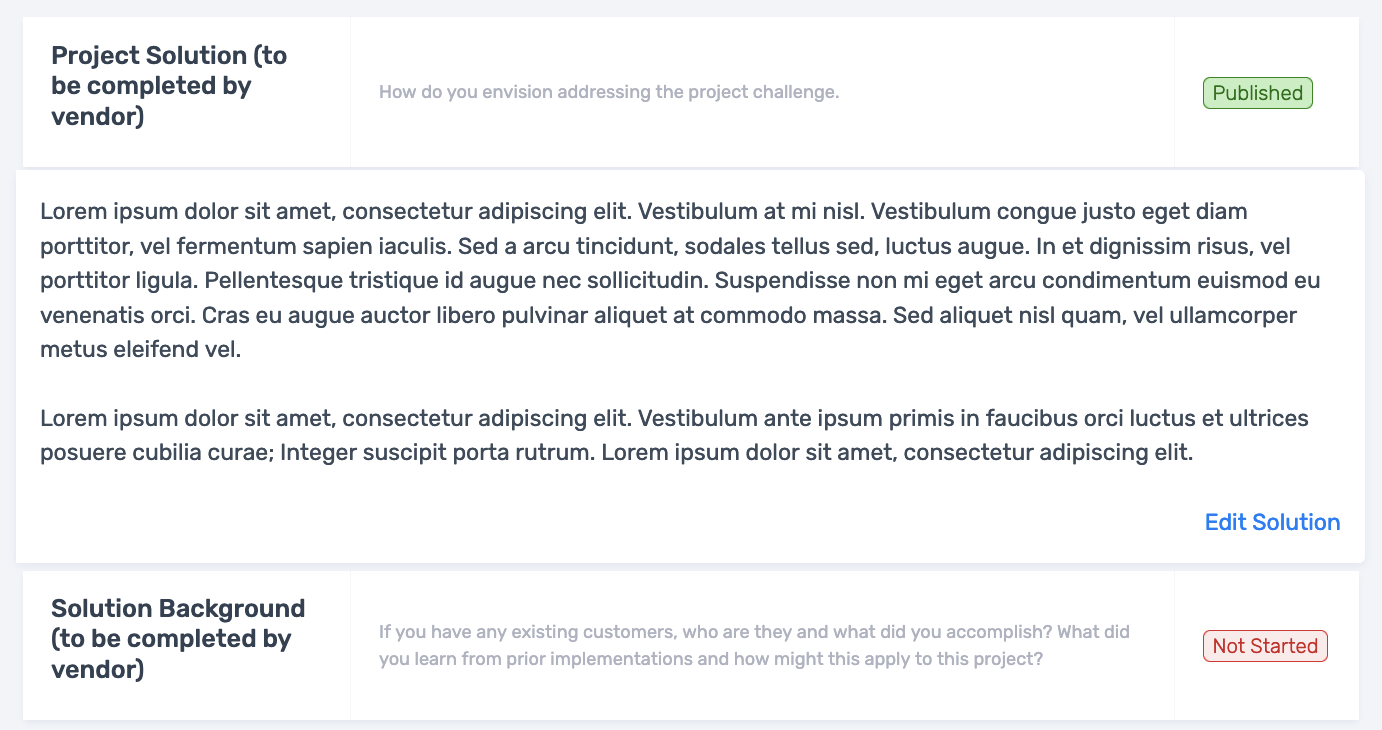Expand the Solution Background section title
The height and width of the screenshot is (730, 1382).
178,639
